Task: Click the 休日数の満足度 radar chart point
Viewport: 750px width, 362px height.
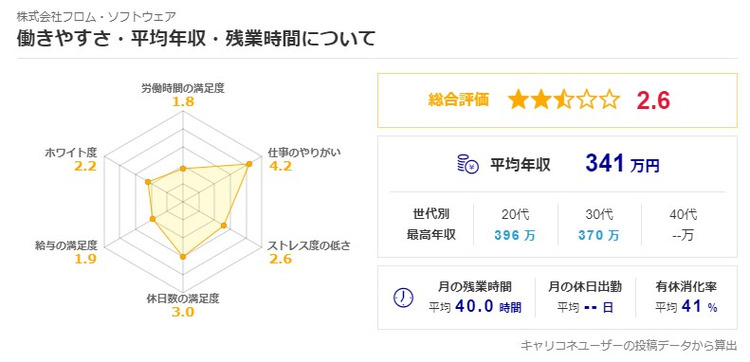Action: (x=183, y=257)
